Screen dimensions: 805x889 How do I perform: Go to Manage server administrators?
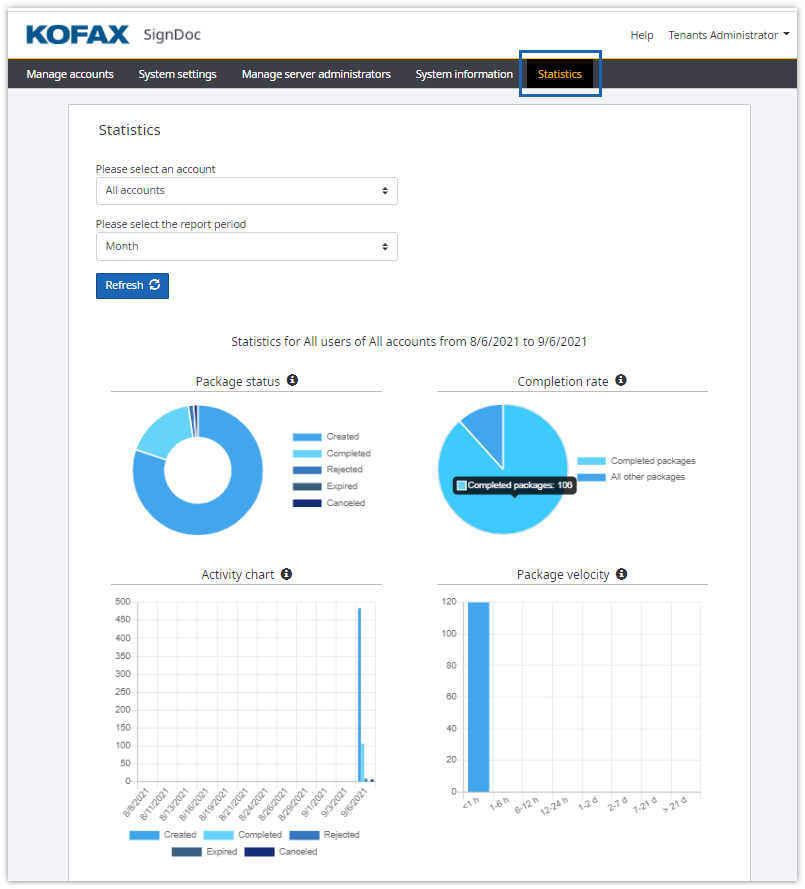coord(316,74)
